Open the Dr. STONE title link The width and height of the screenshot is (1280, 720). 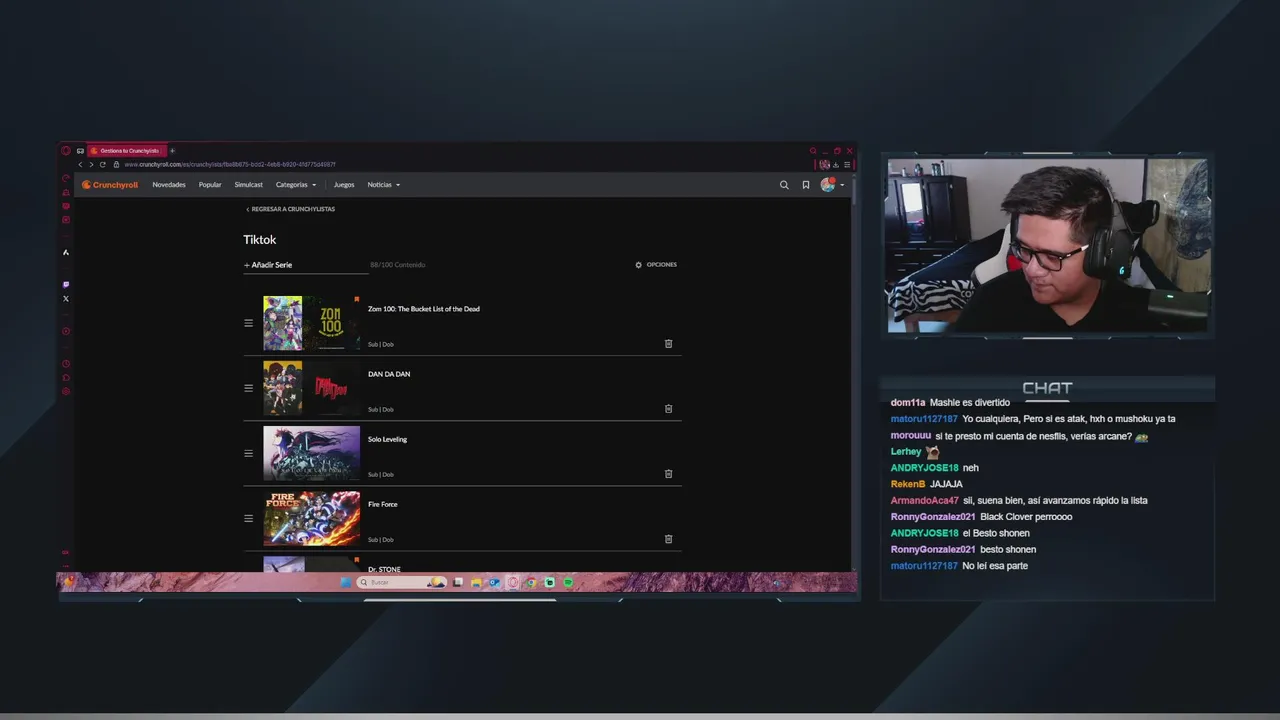tap(384, 569)
